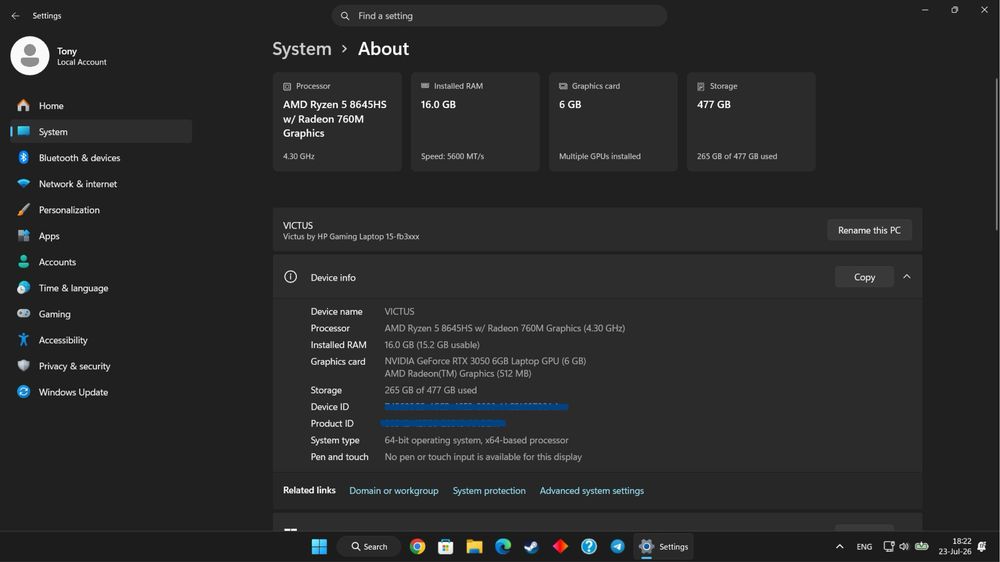Click the volume speaker tray icon

(904, 547)
